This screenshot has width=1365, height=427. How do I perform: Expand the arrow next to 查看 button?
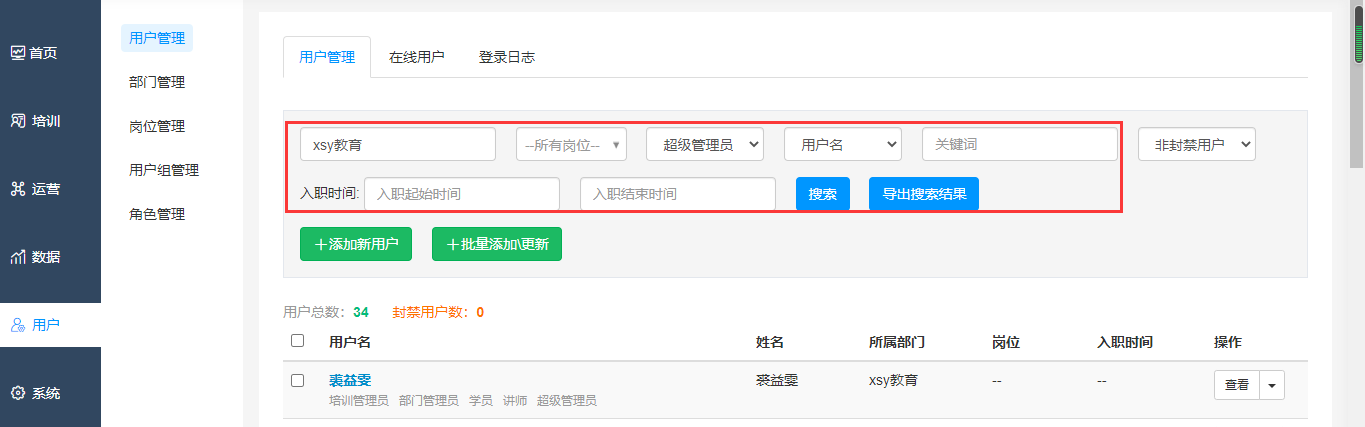point(1272,385)
